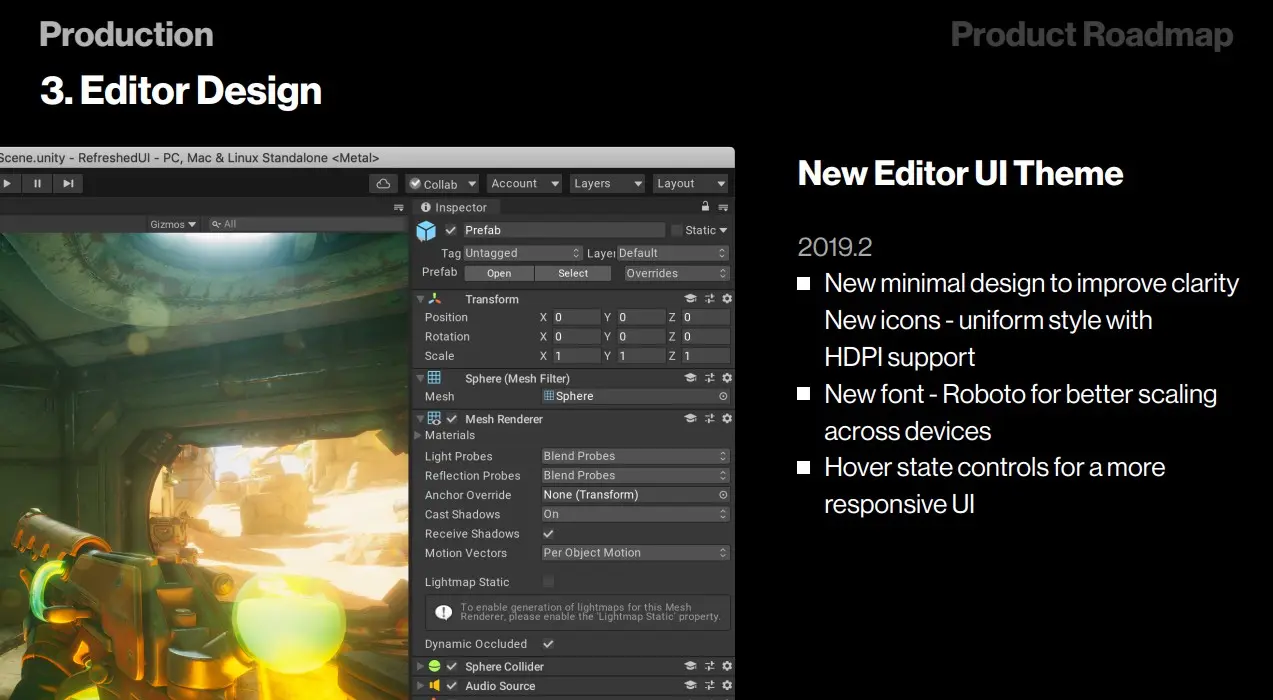Open the Static flags dropdown arrow
1273x700 pixels.
click(724, 231)
